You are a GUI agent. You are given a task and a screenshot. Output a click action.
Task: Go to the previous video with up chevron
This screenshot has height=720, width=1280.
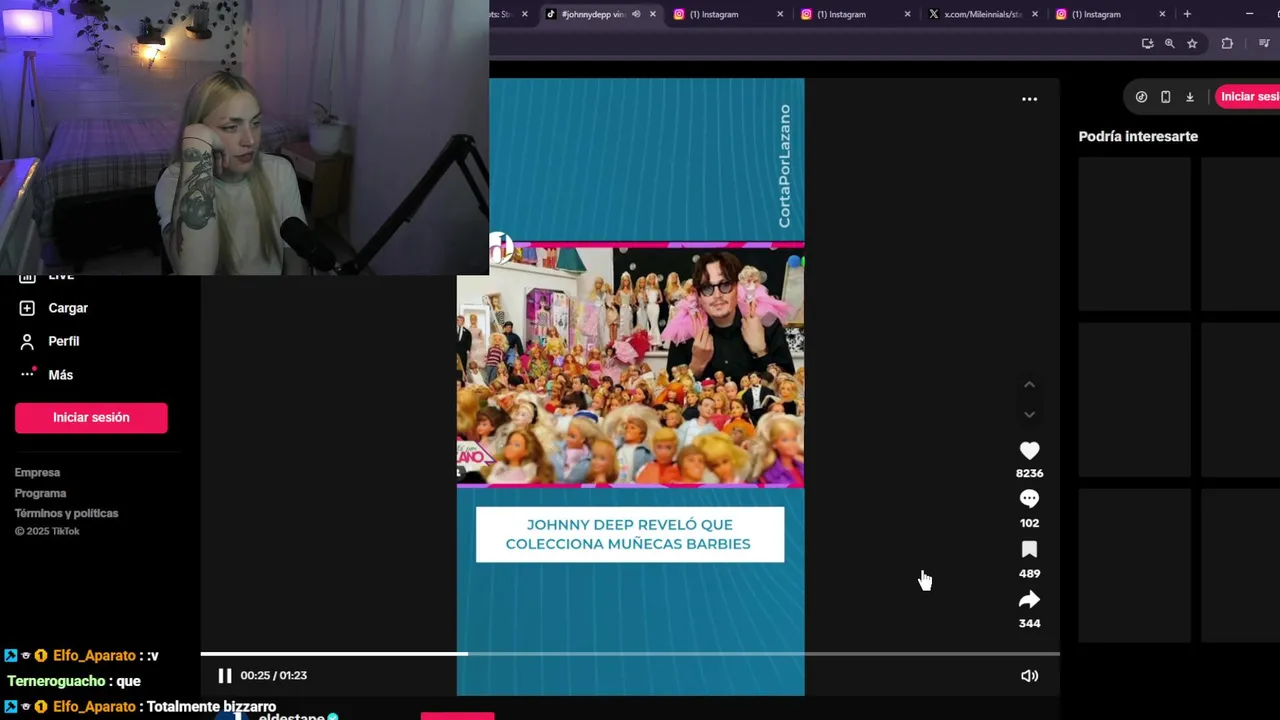coord(1029,385)
